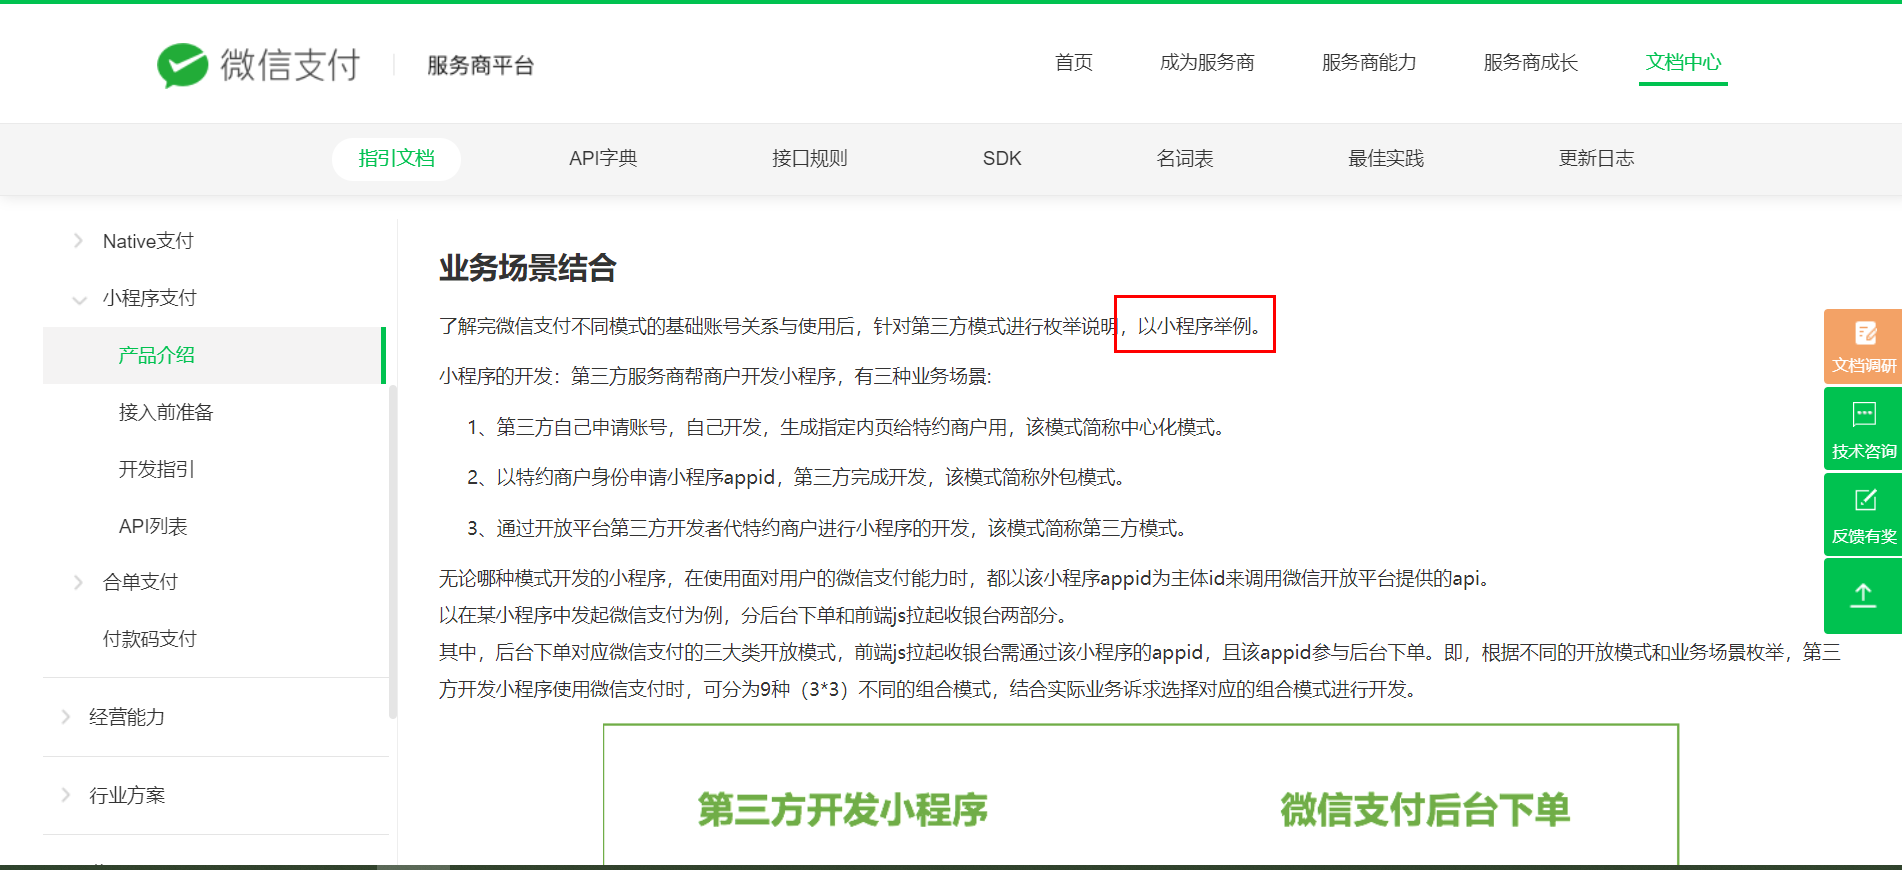Click the sentence starting 无论哪种模式开发的小程序
Image resolution: width=1902 pixels, height=870 pixels.
[x=964, y=578]
